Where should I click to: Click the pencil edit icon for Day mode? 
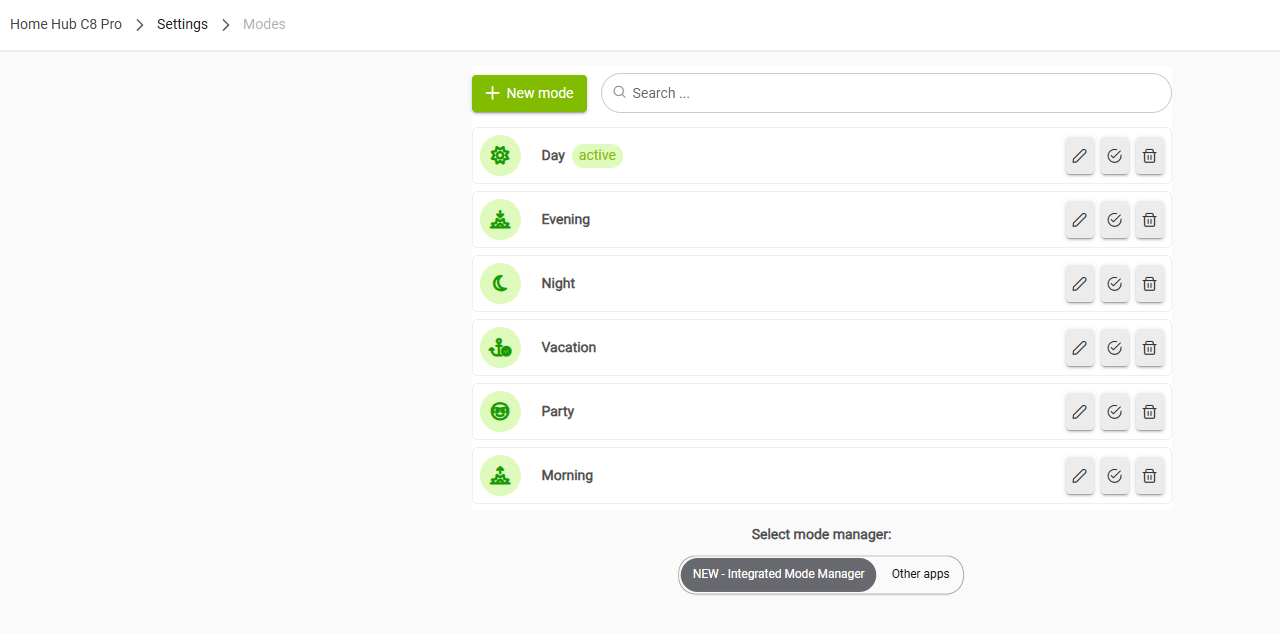pos(1080,156)
